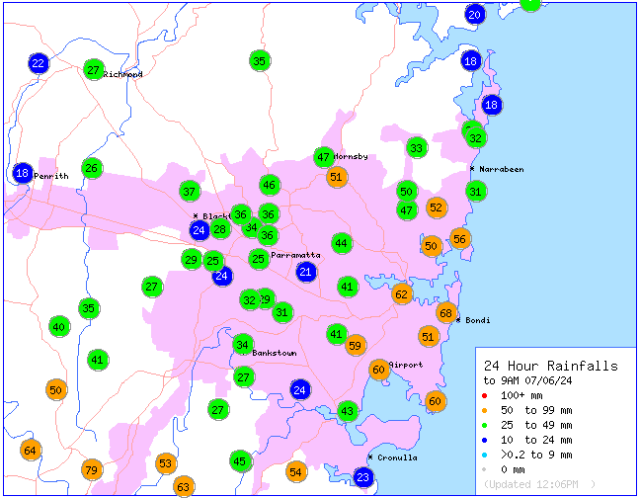This screenshot has width=640, height=498.
Task: Select the orange 59 rainfall marker
Action: 356,345
